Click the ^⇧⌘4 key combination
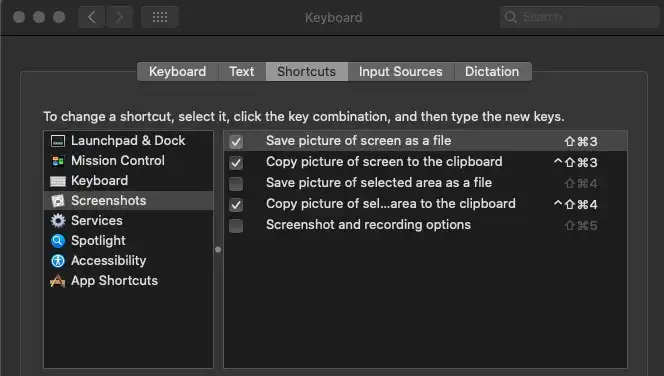 coord(575,205)
